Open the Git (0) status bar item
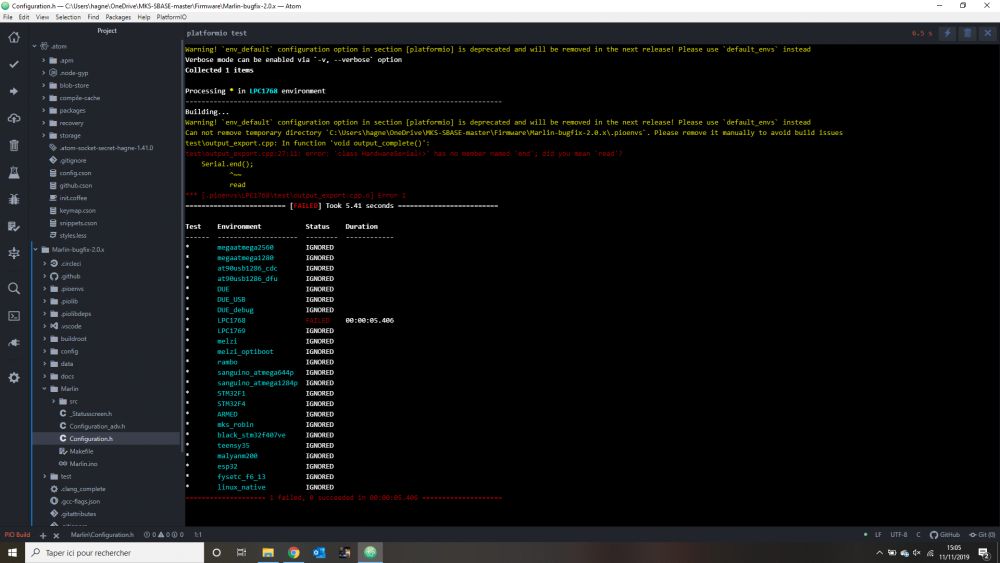1000x563 pixels. click(982, 535)
